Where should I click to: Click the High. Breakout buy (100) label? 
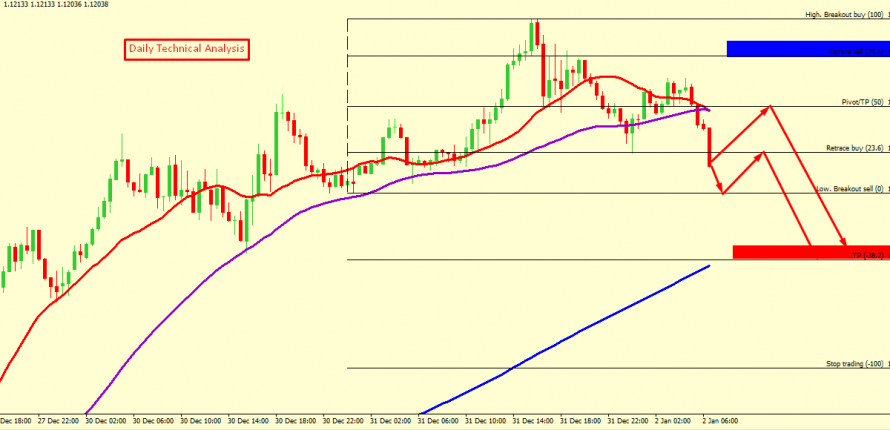846,15
